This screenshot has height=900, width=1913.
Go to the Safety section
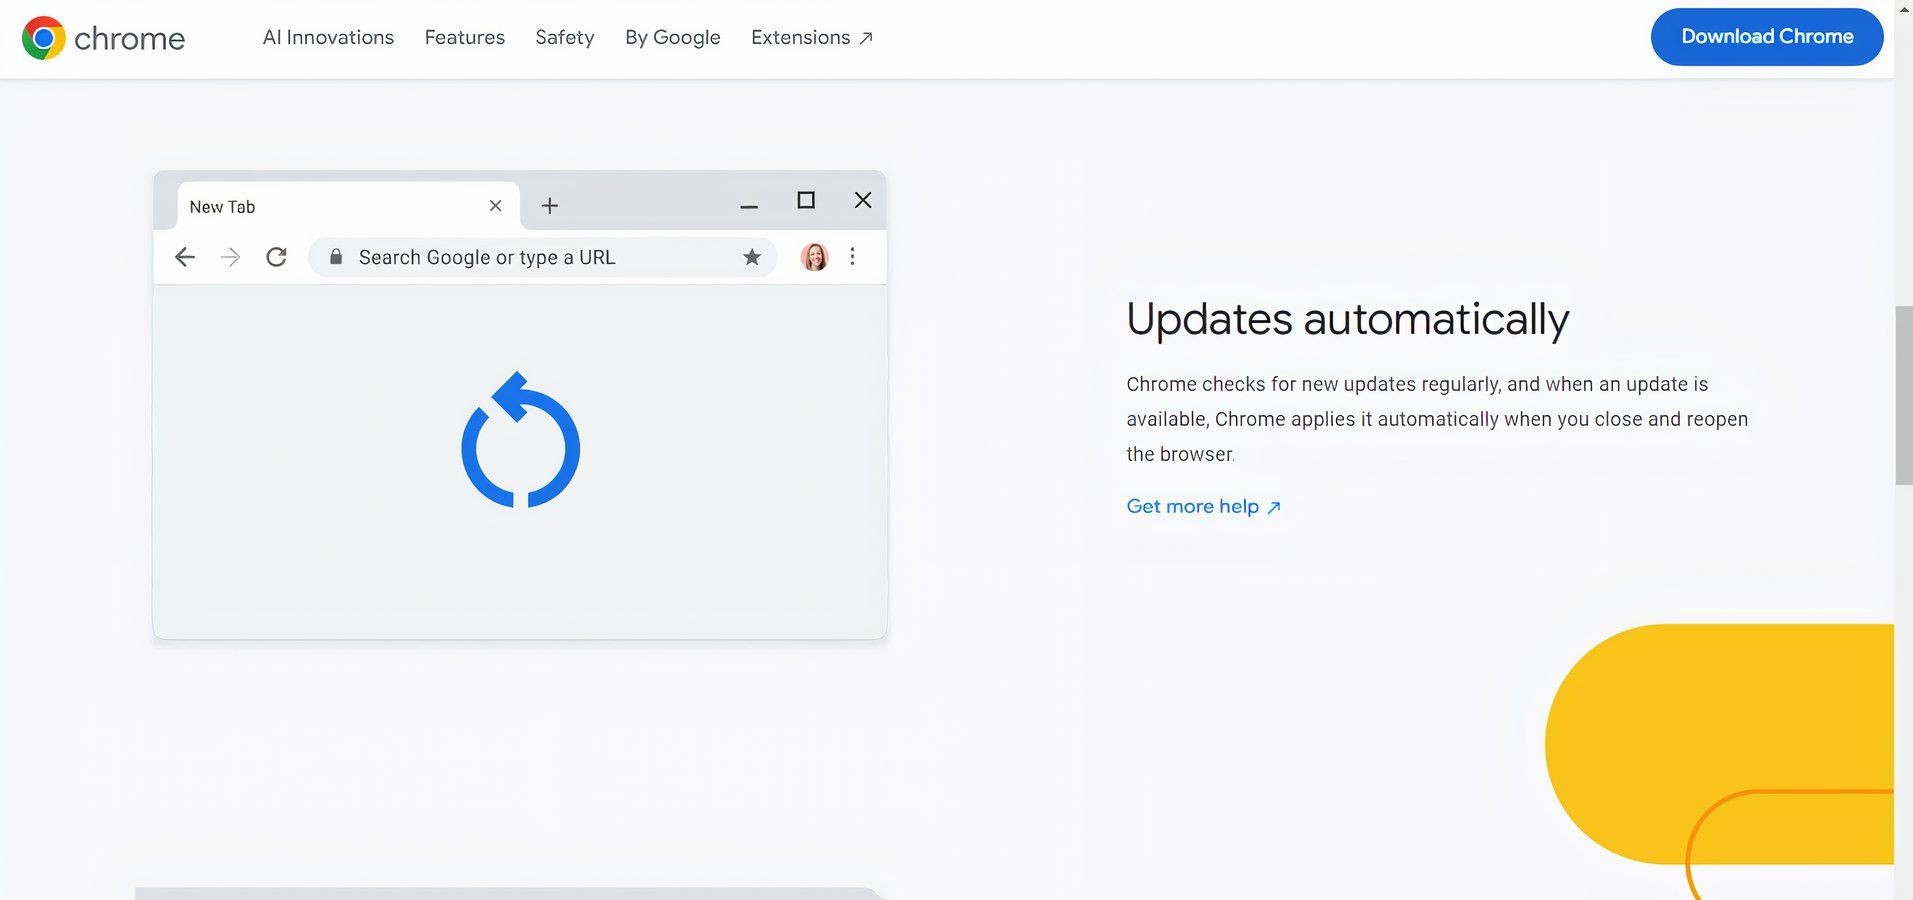pos(564,38)
